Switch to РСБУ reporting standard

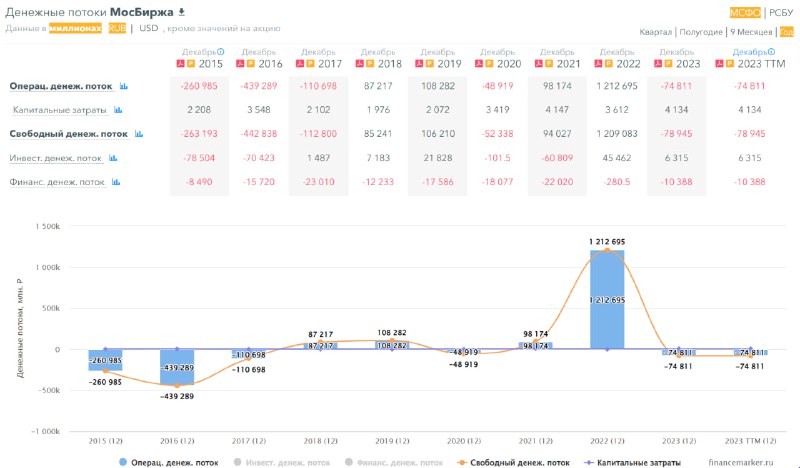point(781,13)
